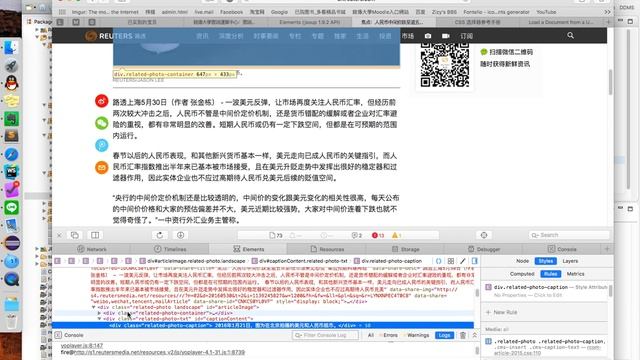
Task: Select the highlighted related-photo-caption DOM row
Action: click(263, 325)
